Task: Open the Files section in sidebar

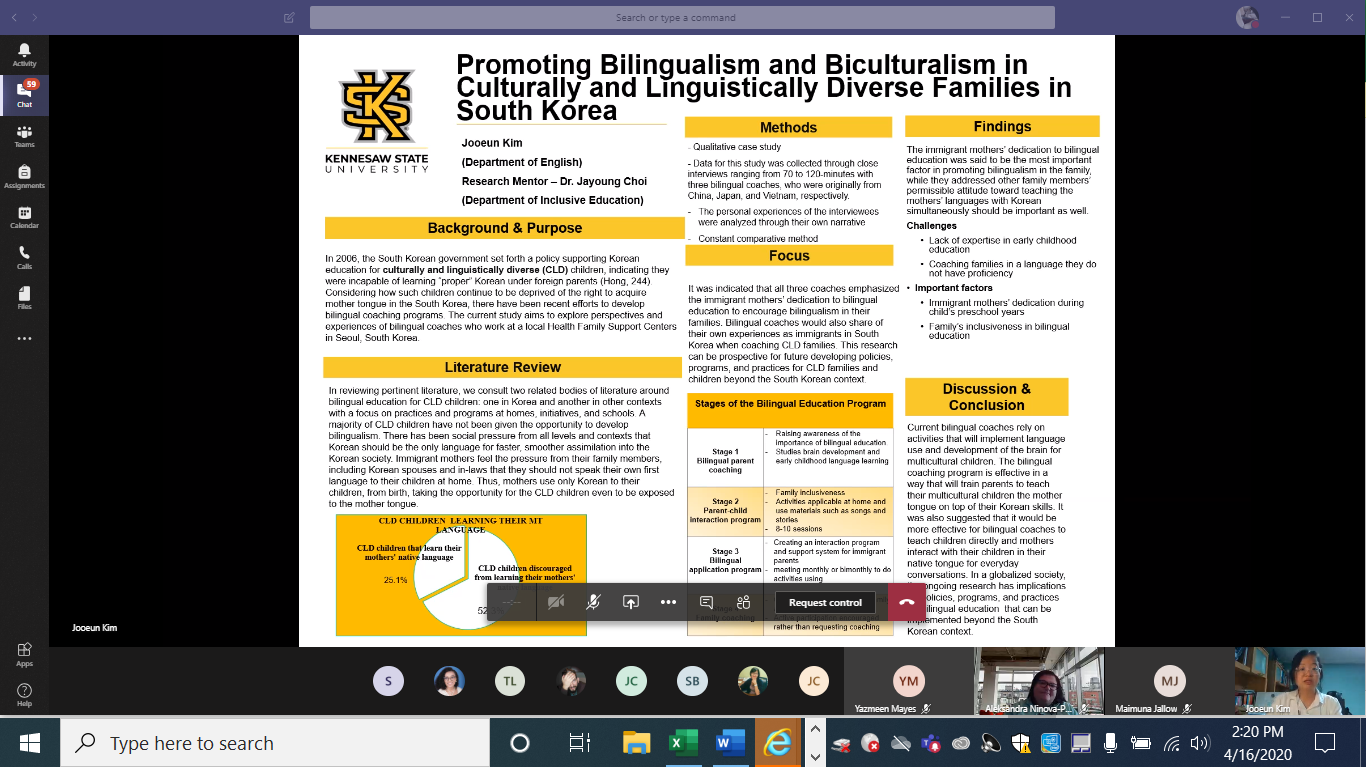Action: pos(24,298)
